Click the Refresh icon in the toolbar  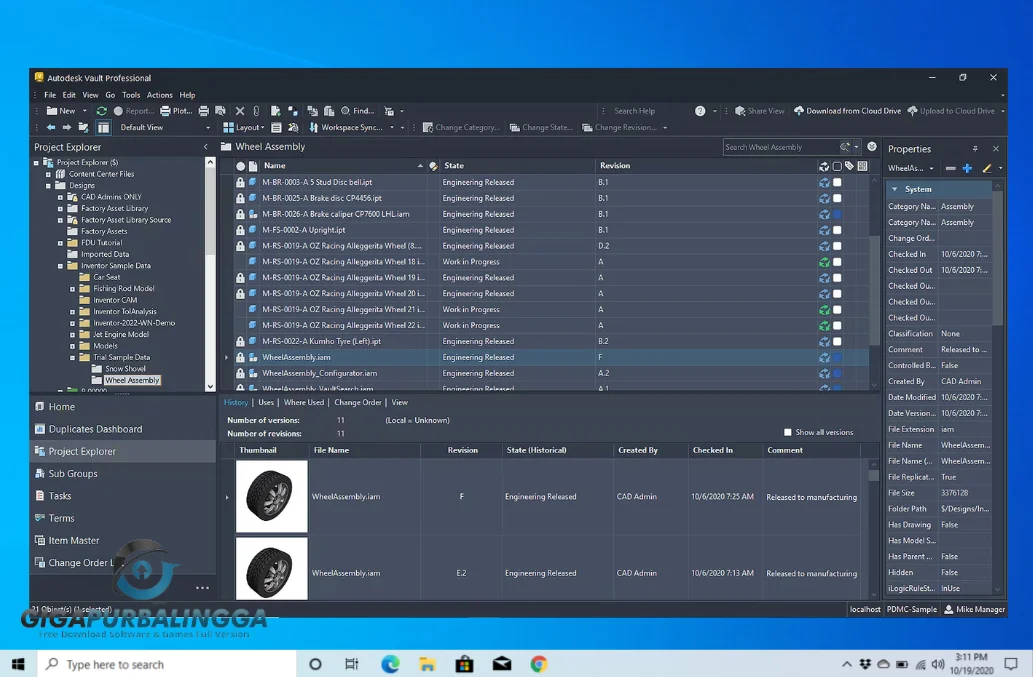101,111
